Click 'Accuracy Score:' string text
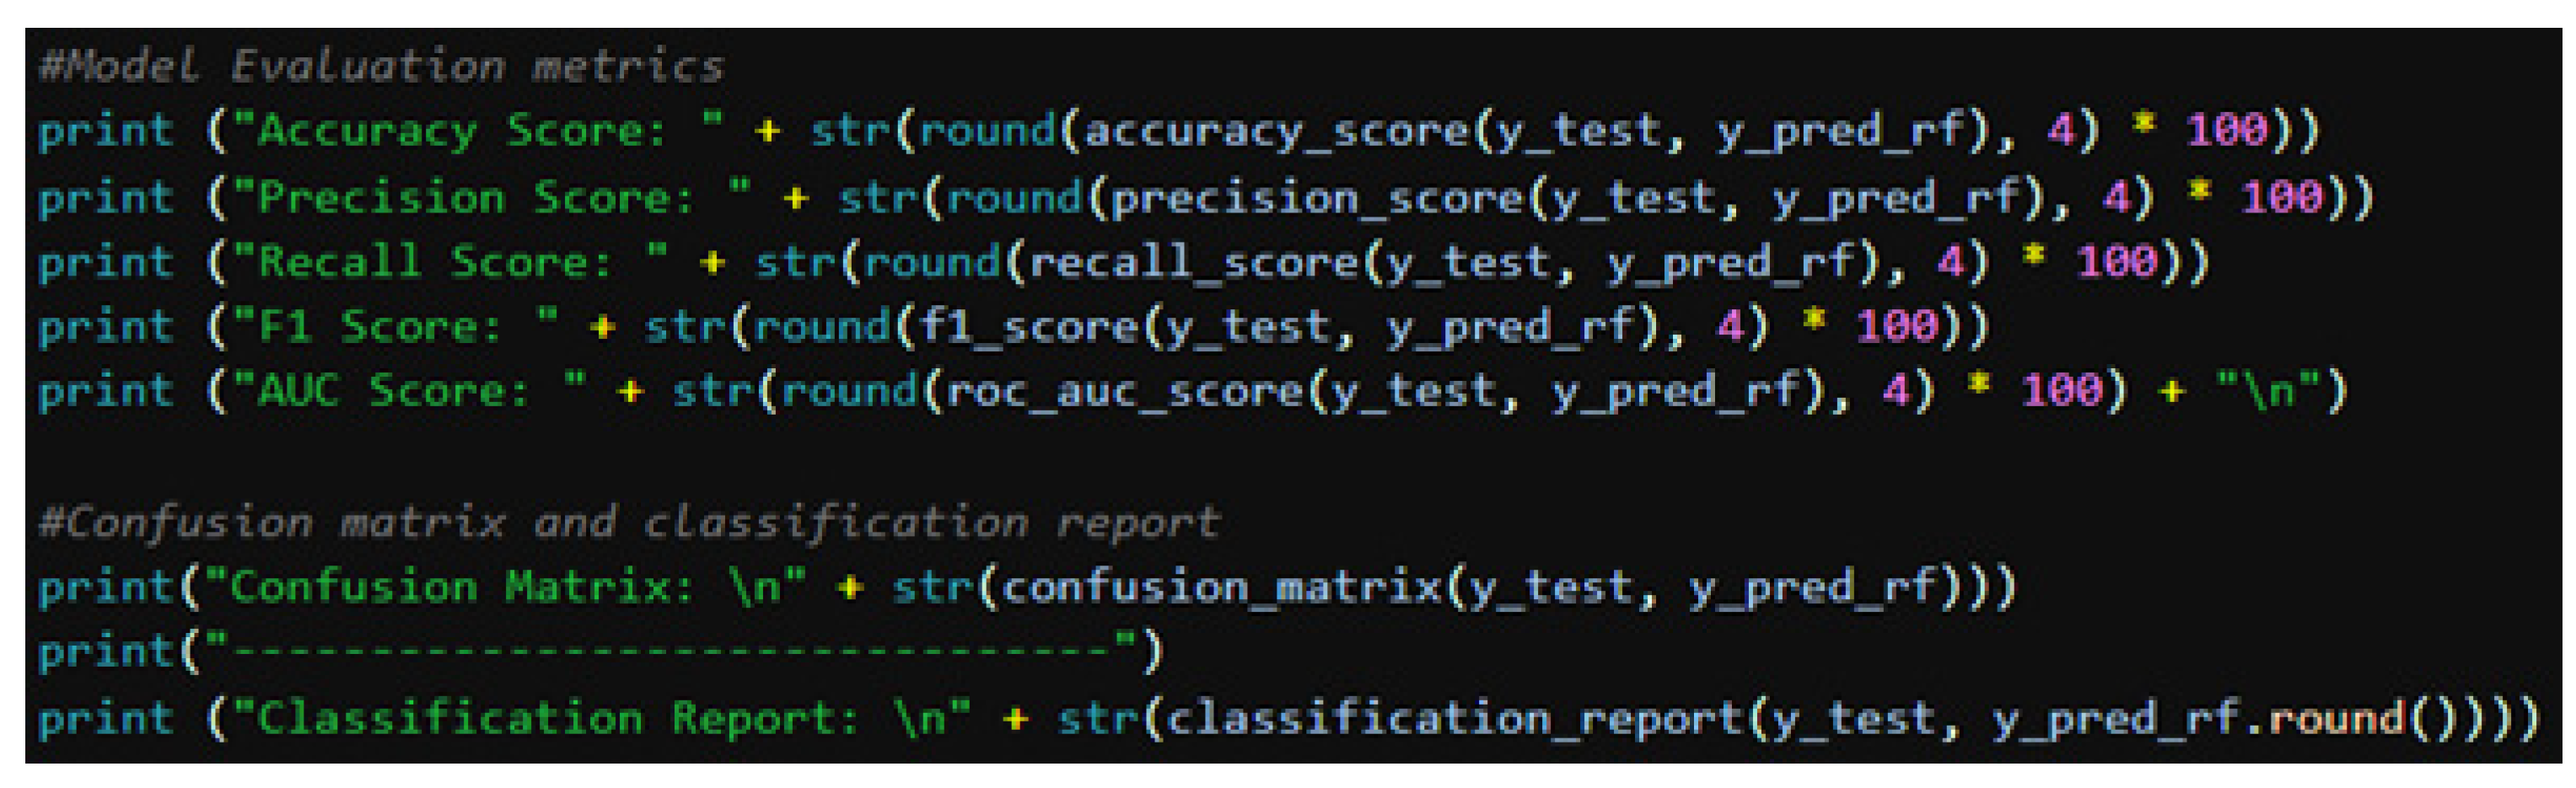 462,132
